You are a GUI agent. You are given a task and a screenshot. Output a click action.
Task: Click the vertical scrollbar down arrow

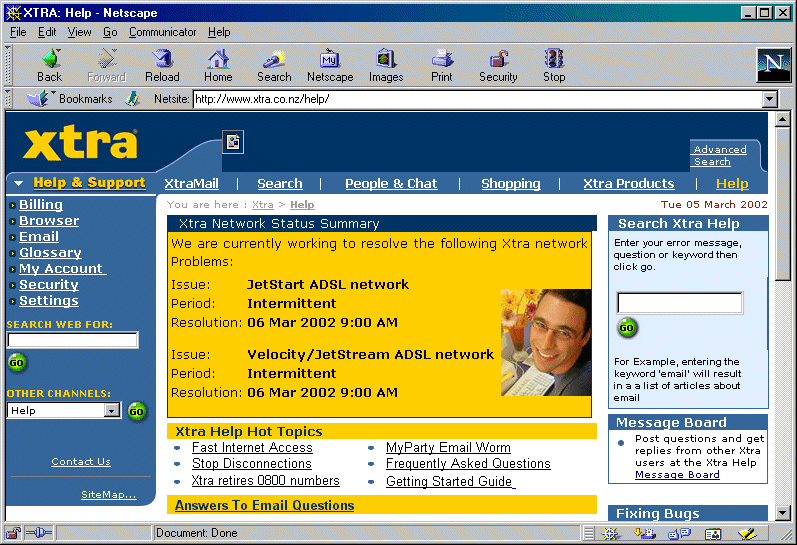tap(782, 513)
